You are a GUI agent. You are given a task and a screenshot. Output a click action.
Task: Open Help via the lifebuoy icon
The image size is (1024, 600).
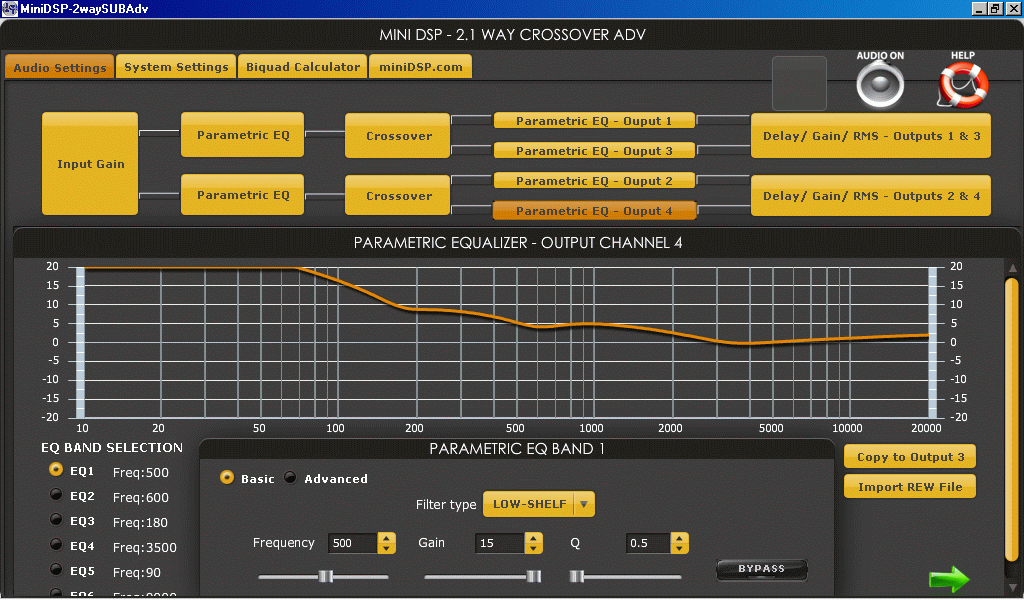pos(963,85)
